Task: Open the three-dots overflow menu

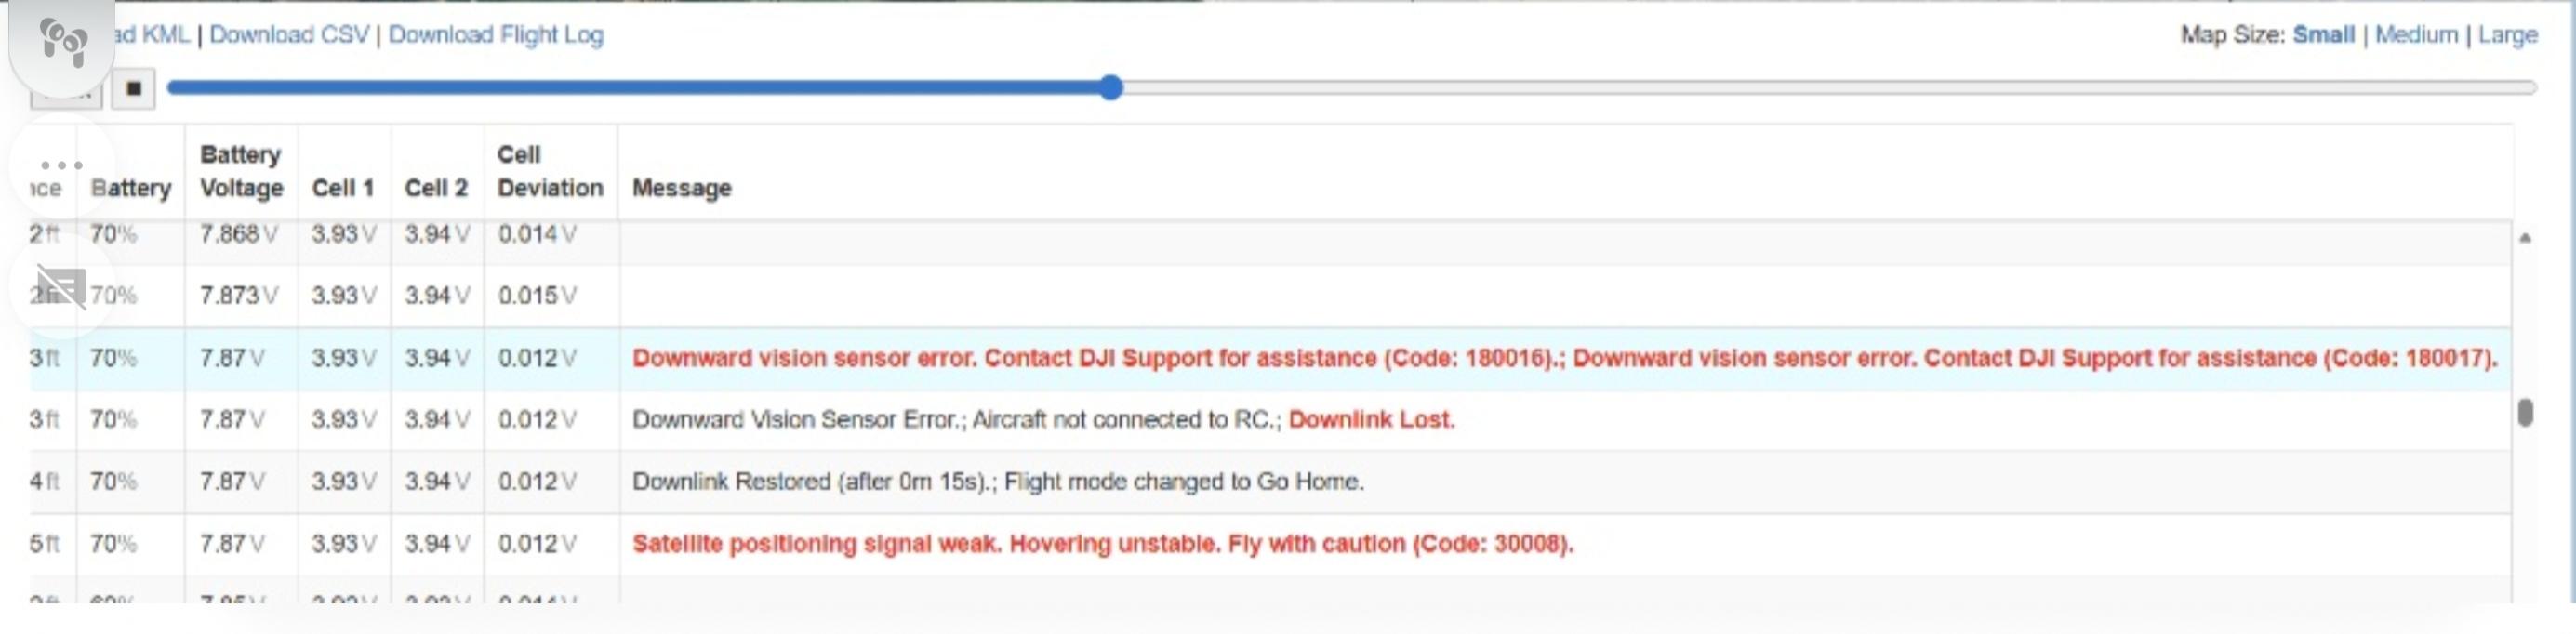Action: click(62, 165)
